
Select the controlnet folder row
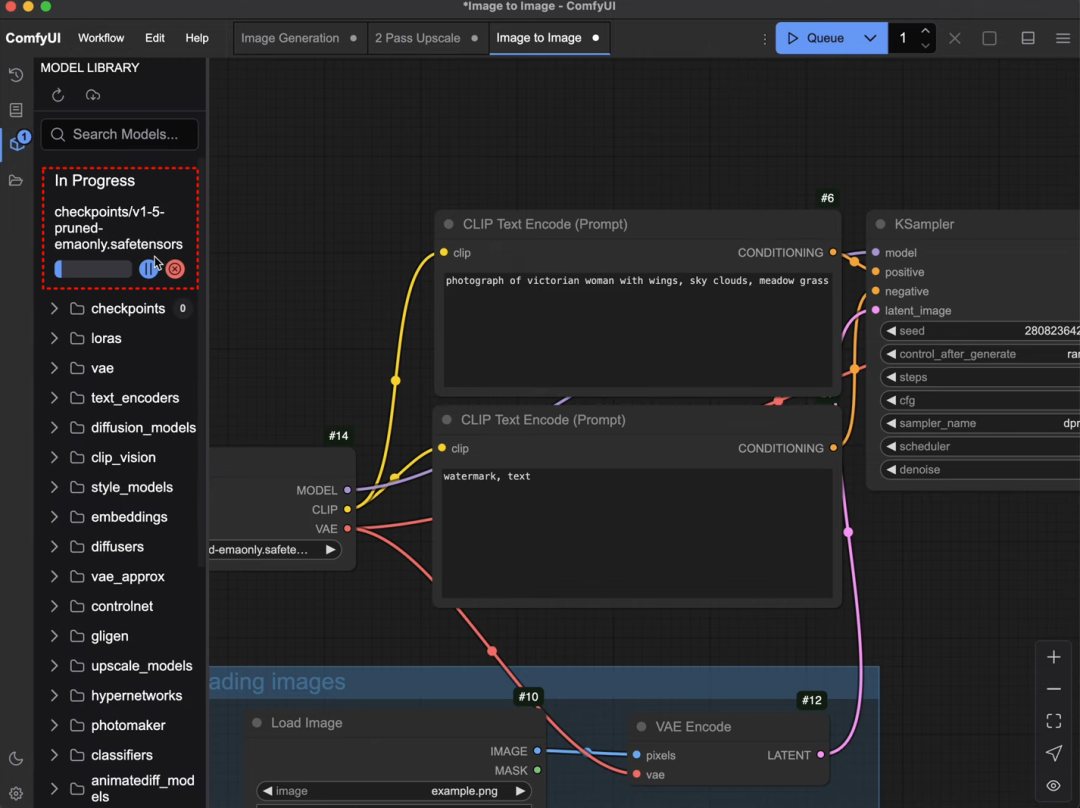tap(120, 606)
